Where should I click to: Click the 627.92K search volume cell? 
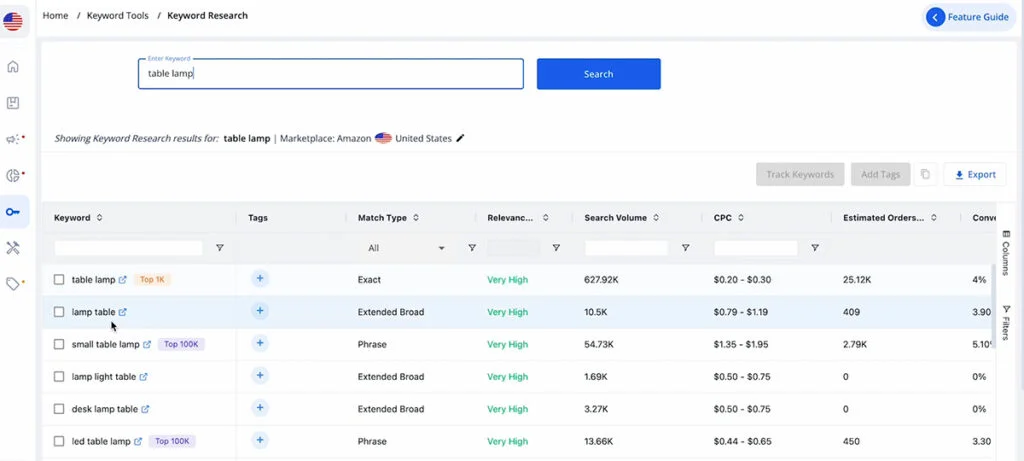[x=601, y=279]
